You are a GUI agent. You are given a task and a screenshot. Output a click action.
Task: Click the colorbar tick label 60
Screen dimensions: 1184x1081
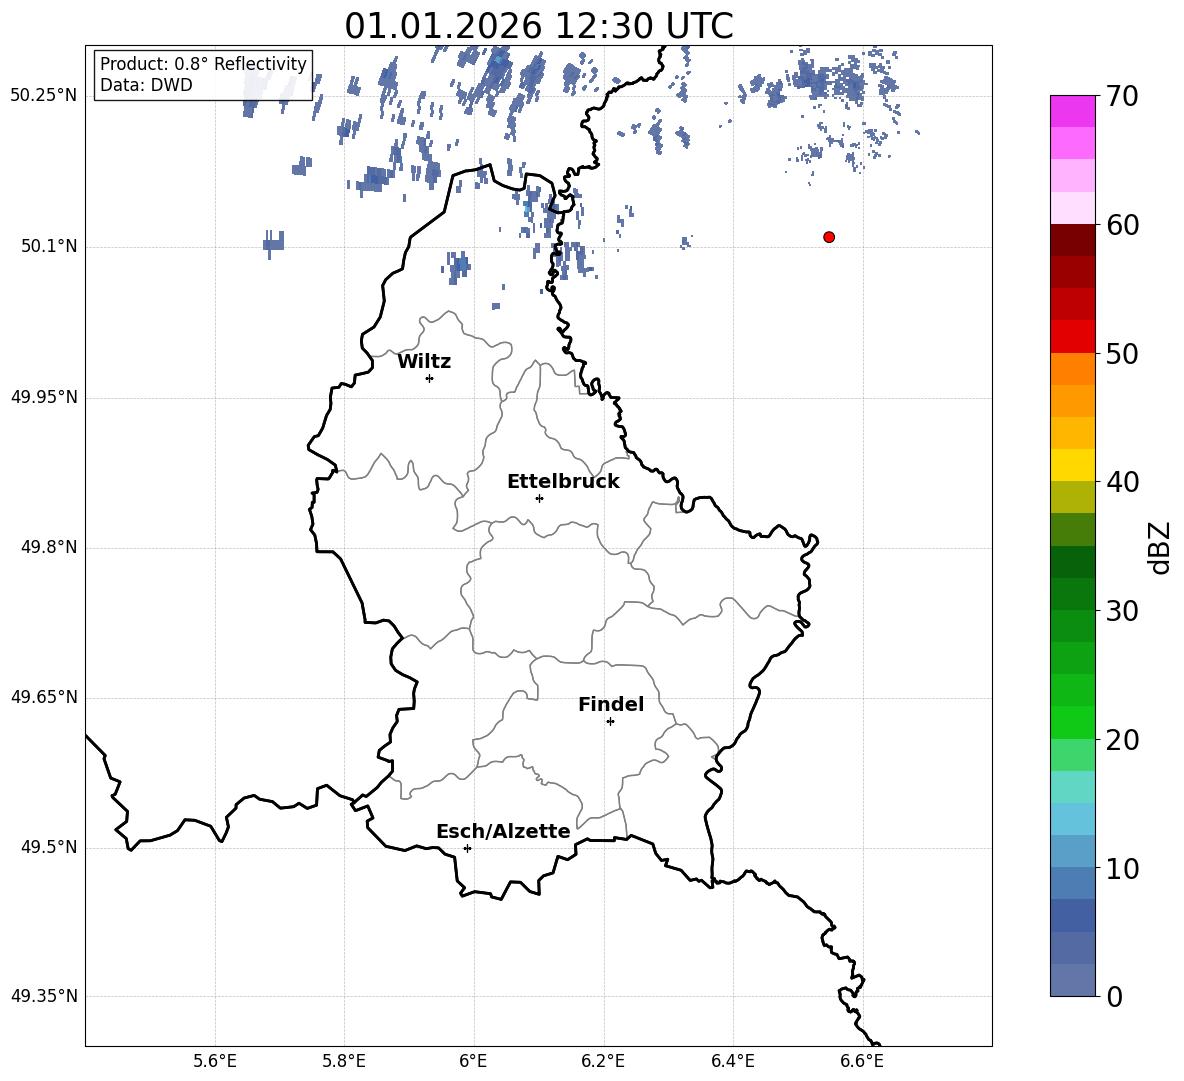1122,225
